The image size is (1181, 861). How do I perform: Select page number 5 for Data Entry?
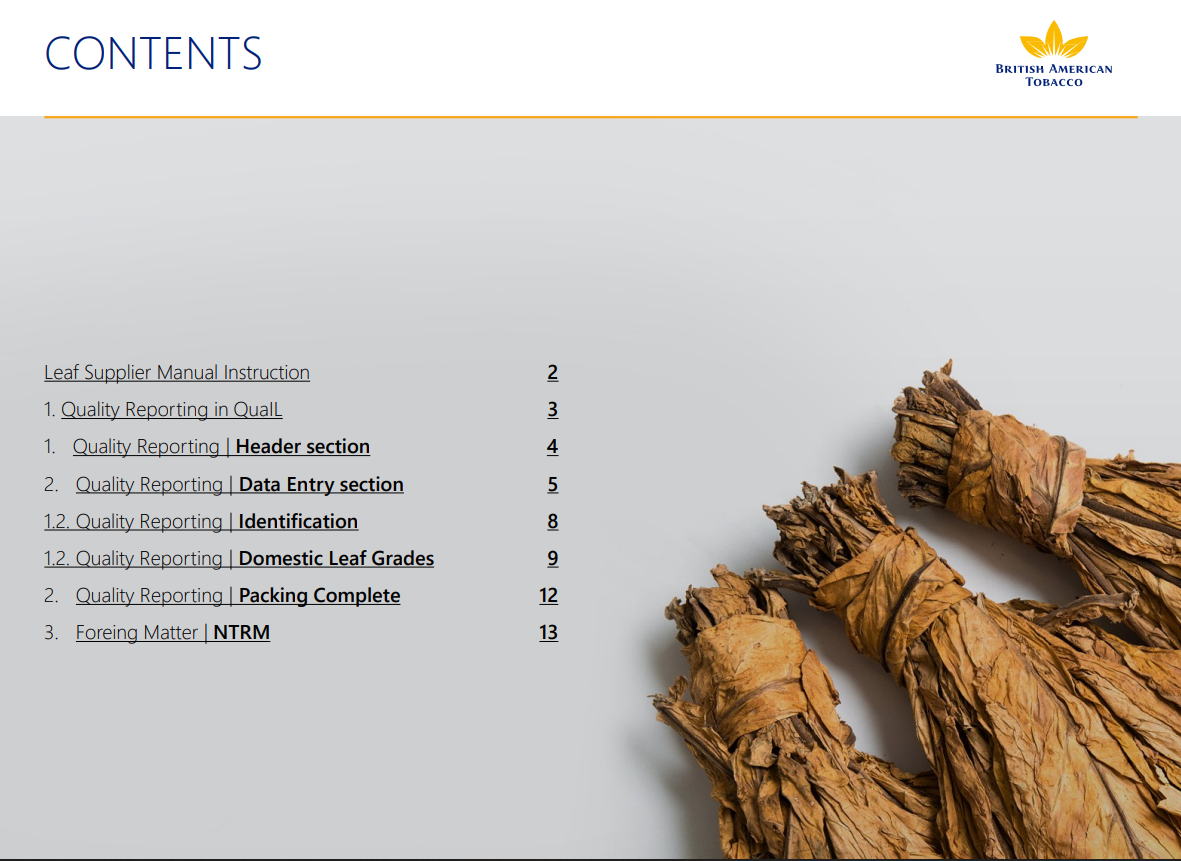coord(552,485)
